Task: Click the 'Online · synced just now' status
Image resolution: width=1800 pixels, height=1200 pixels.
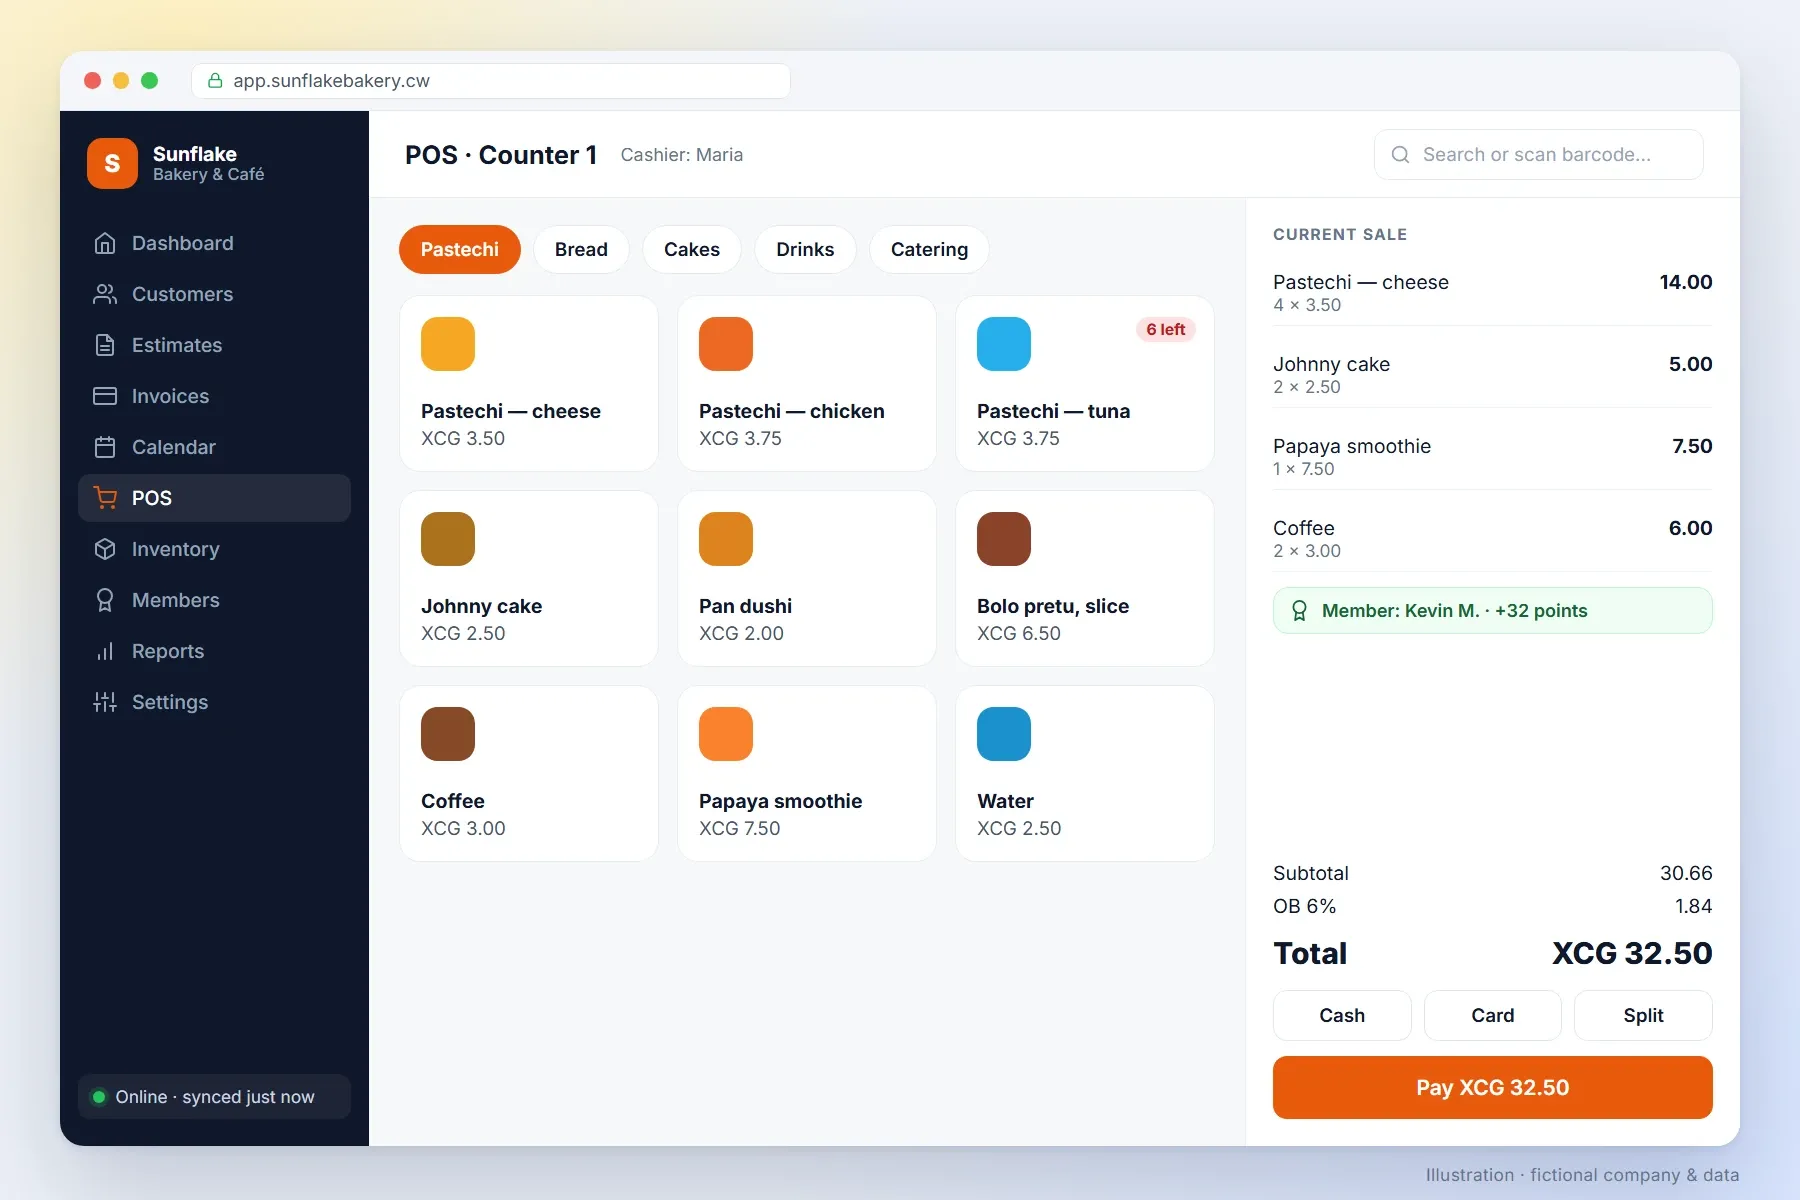Action: pos(214,1097)
